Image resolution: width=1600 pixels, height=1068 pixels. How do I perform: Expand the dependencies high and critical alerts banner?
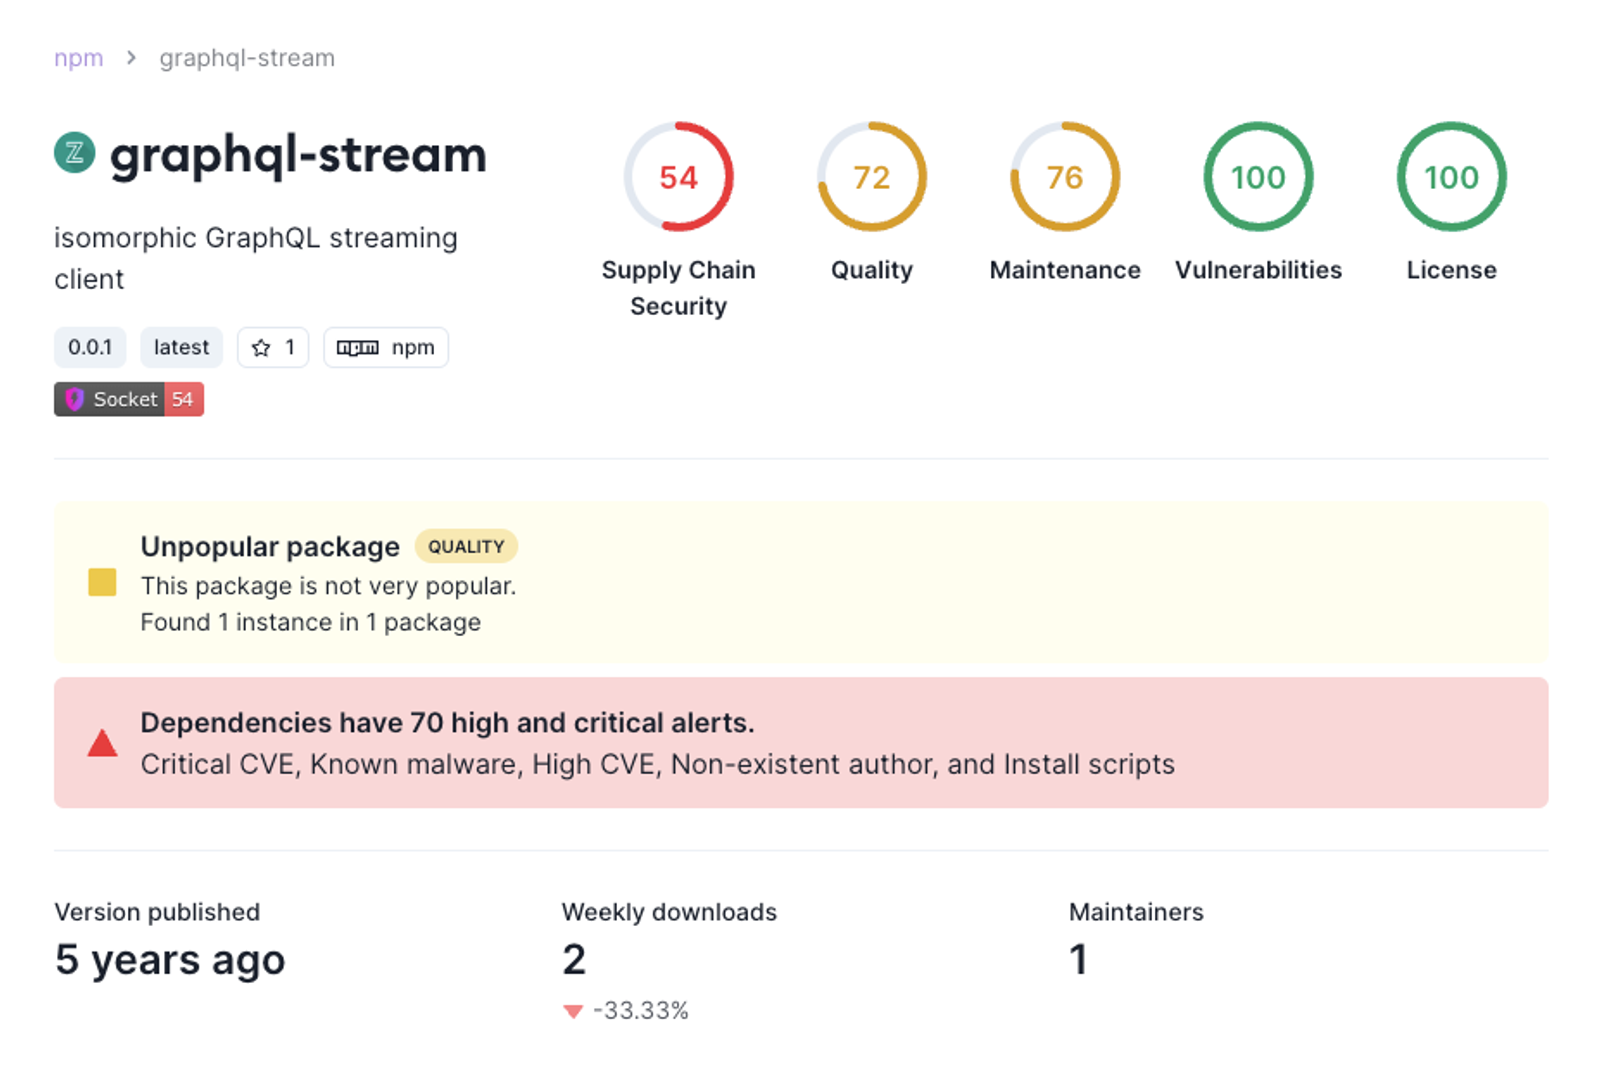(x=801, y=743)
